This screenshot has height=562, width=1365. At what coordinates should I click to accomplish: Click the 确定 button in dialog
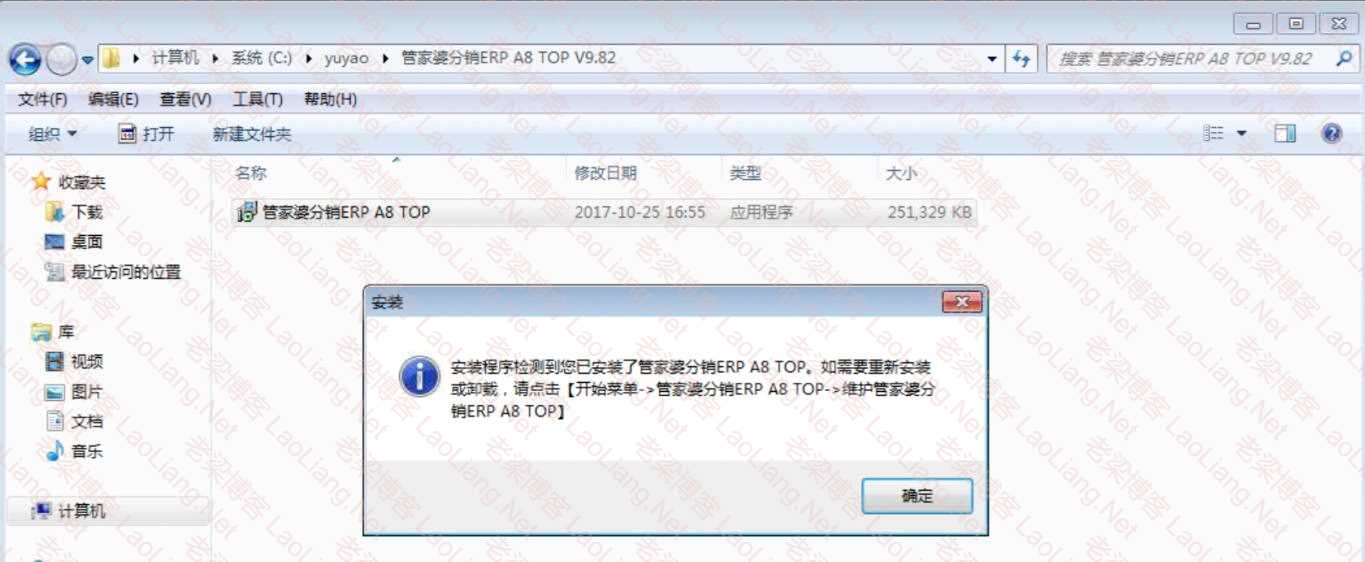point(917,496)
